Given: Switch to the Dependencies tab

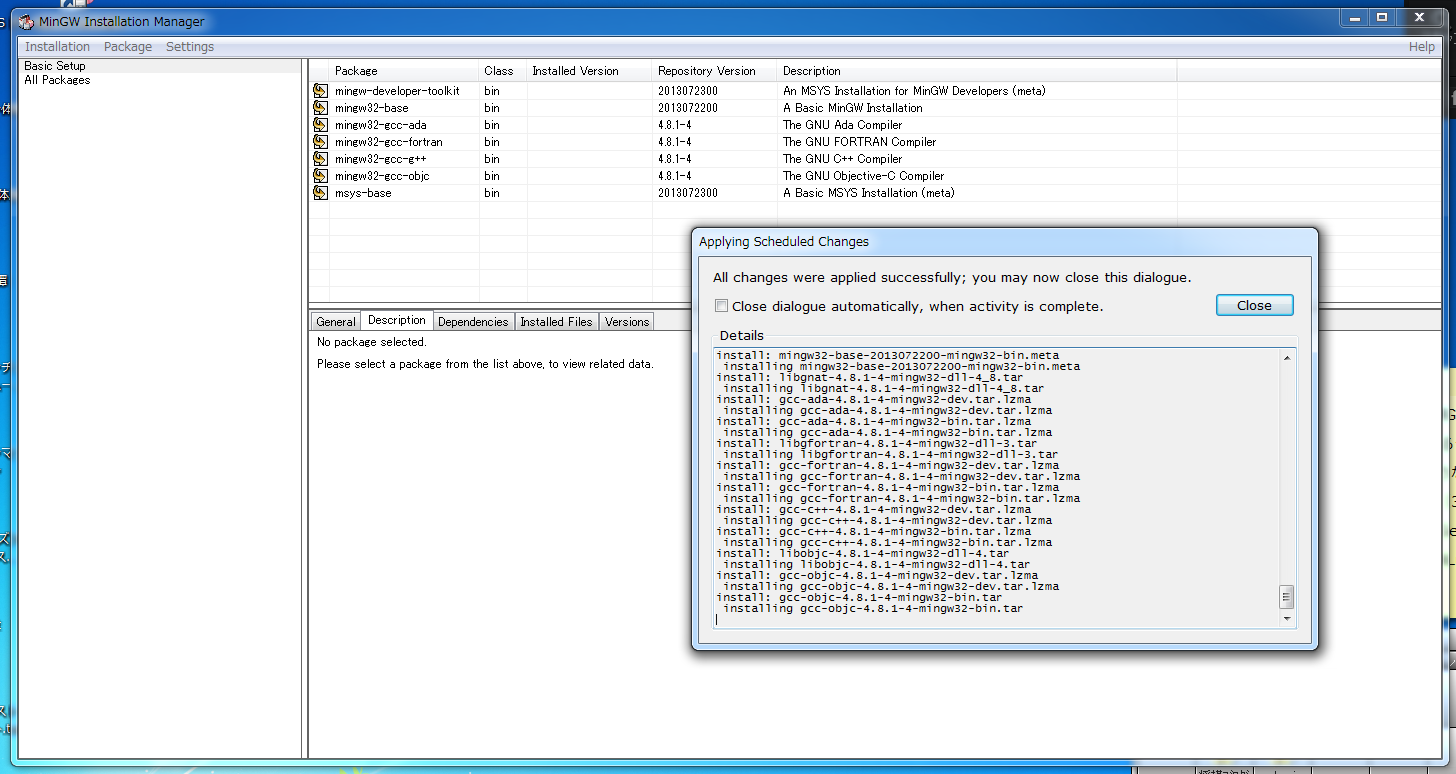Looking at the screenshot, I should point(474,322).
